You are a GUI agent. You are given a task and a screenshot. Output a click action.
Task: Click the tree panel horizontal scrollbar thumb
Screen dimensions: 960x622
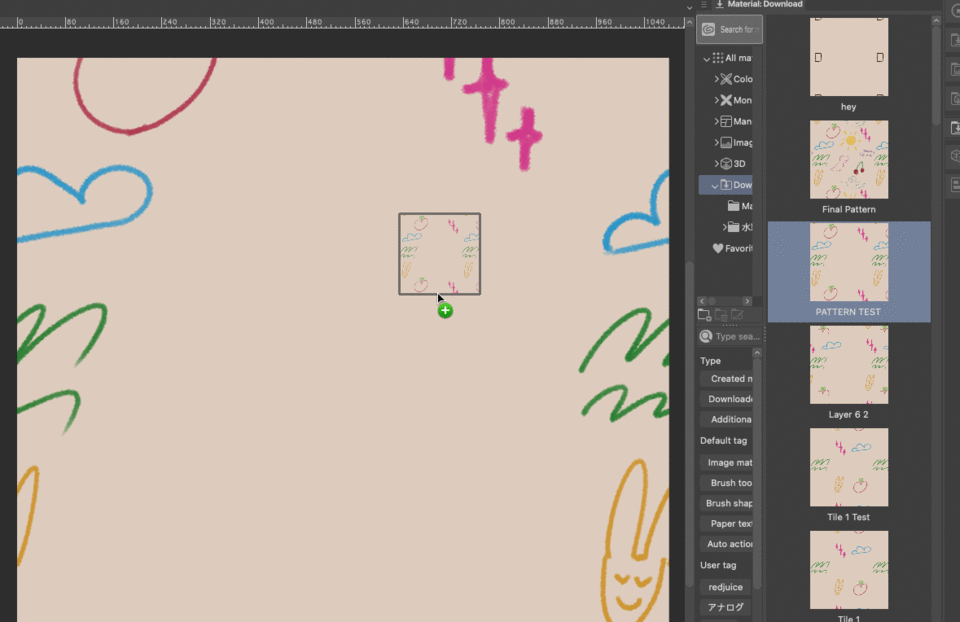coord(712,301)
